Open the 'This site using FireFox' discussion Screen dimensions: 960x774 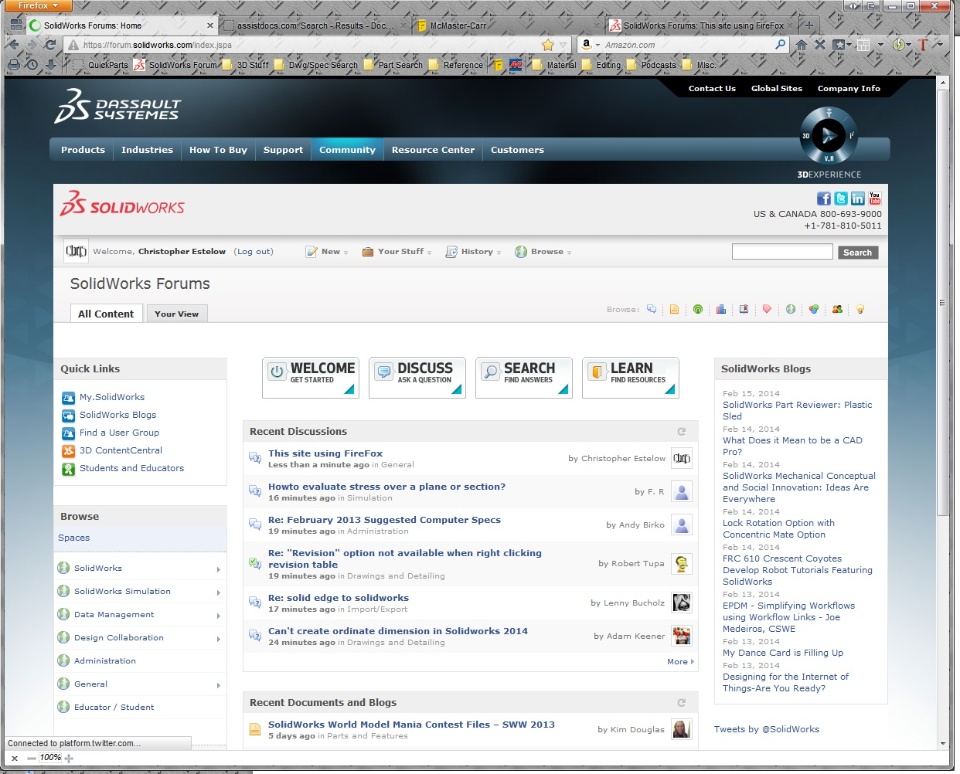coord(325,453)
